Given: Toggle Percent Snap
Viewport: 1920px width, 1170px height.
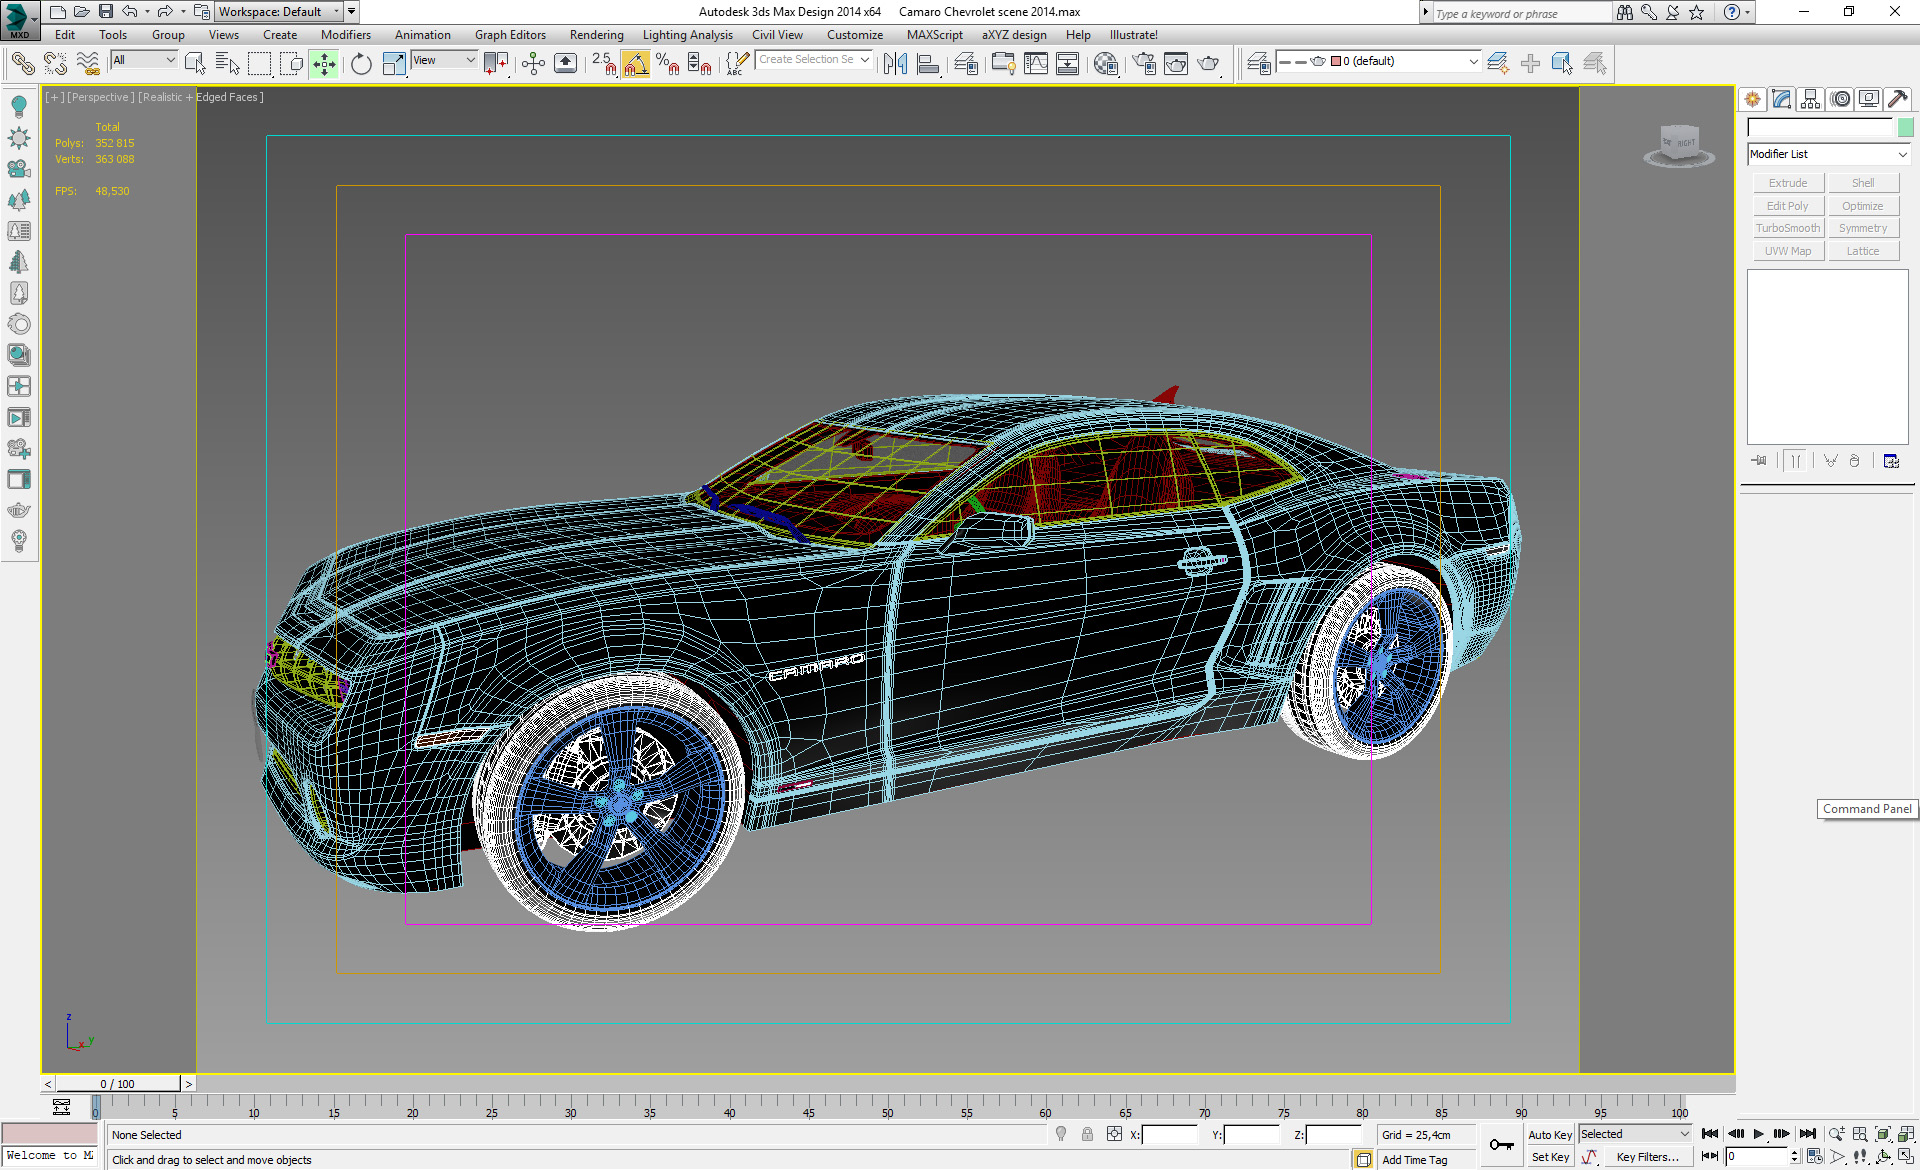Looking at the screenshot, I should [x=668, y=64].
